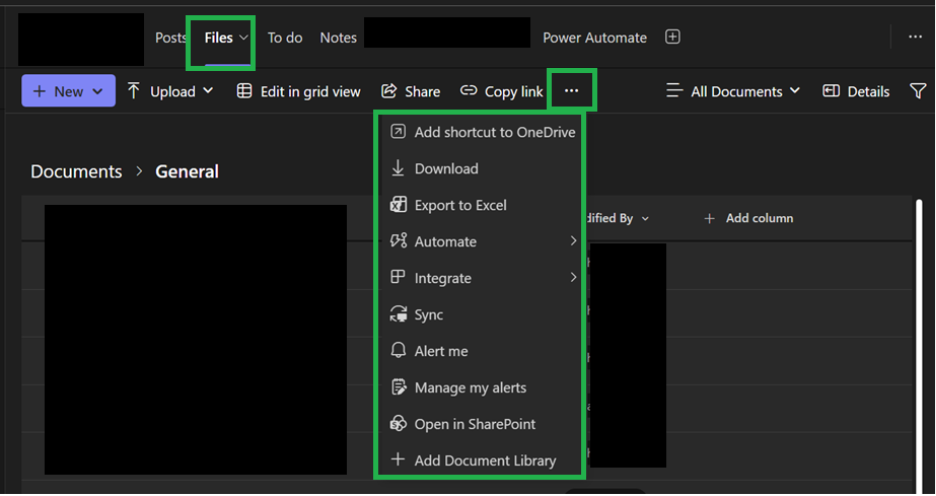Select the Copy link text
The height and width of the screenshot is (496, 936).
[x=514, y=91]
